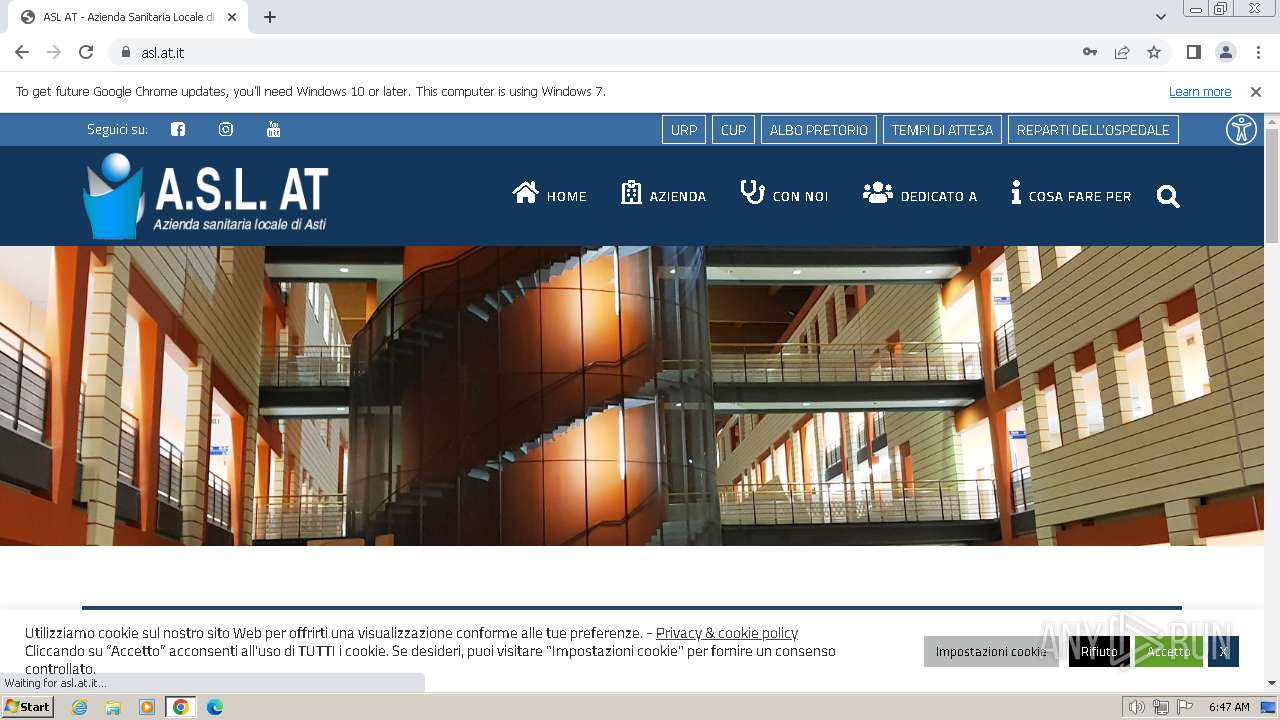
Task: Click the clock in system tray
Action: point(1229,707)
